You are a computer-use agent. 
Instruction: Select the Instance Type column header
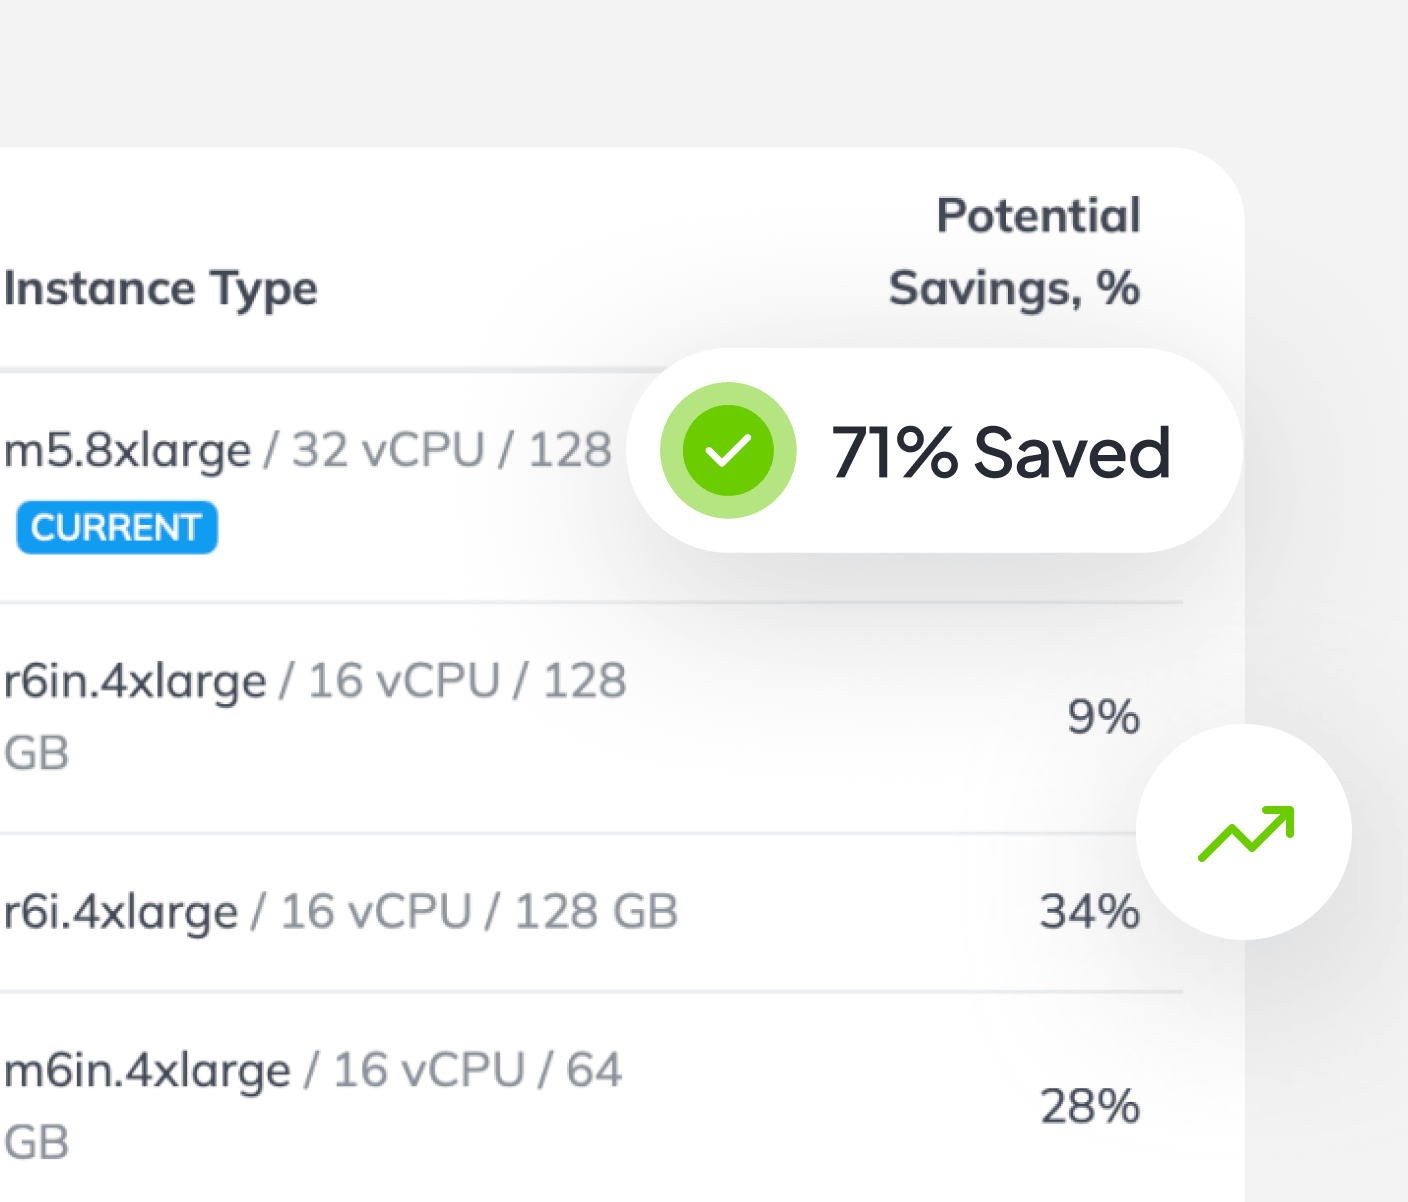click(161, 289)
